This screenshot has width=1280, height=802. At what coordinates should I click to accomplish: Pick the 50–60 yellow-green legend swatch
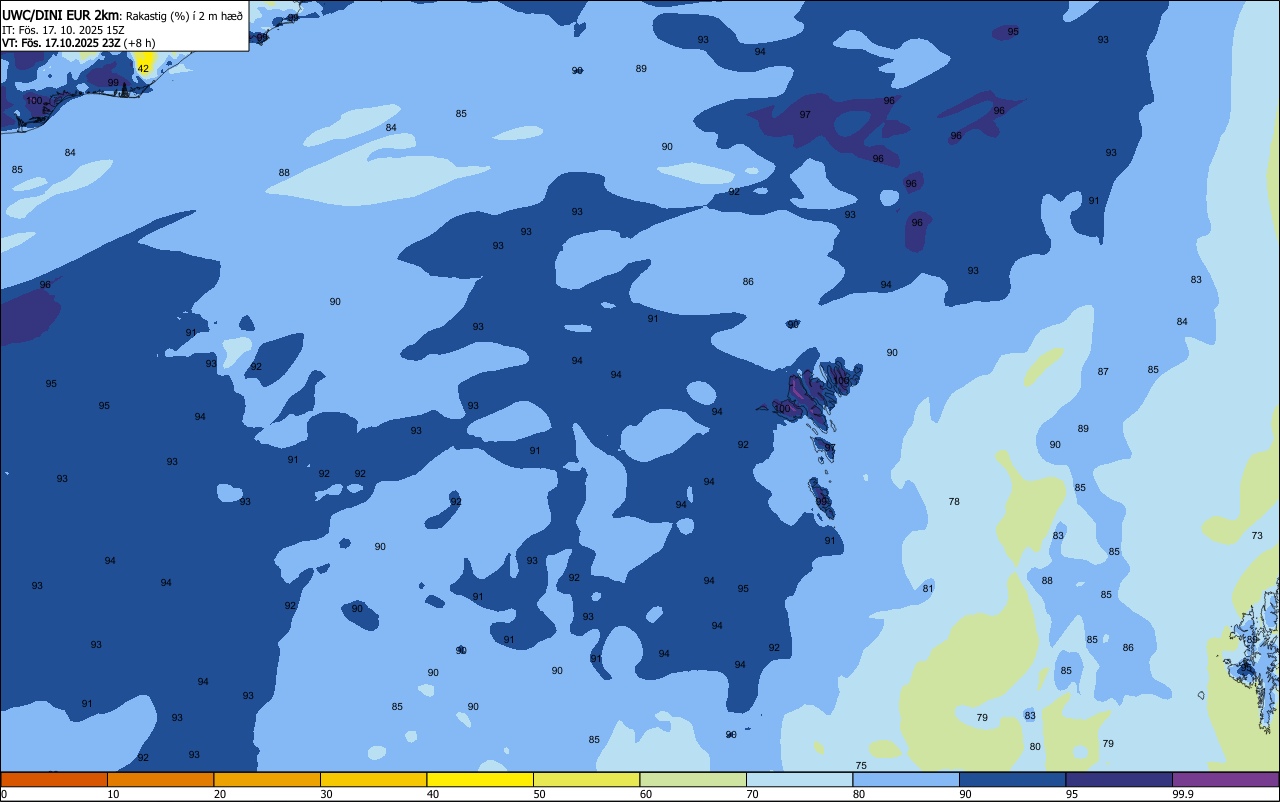(x=586, y=779)
